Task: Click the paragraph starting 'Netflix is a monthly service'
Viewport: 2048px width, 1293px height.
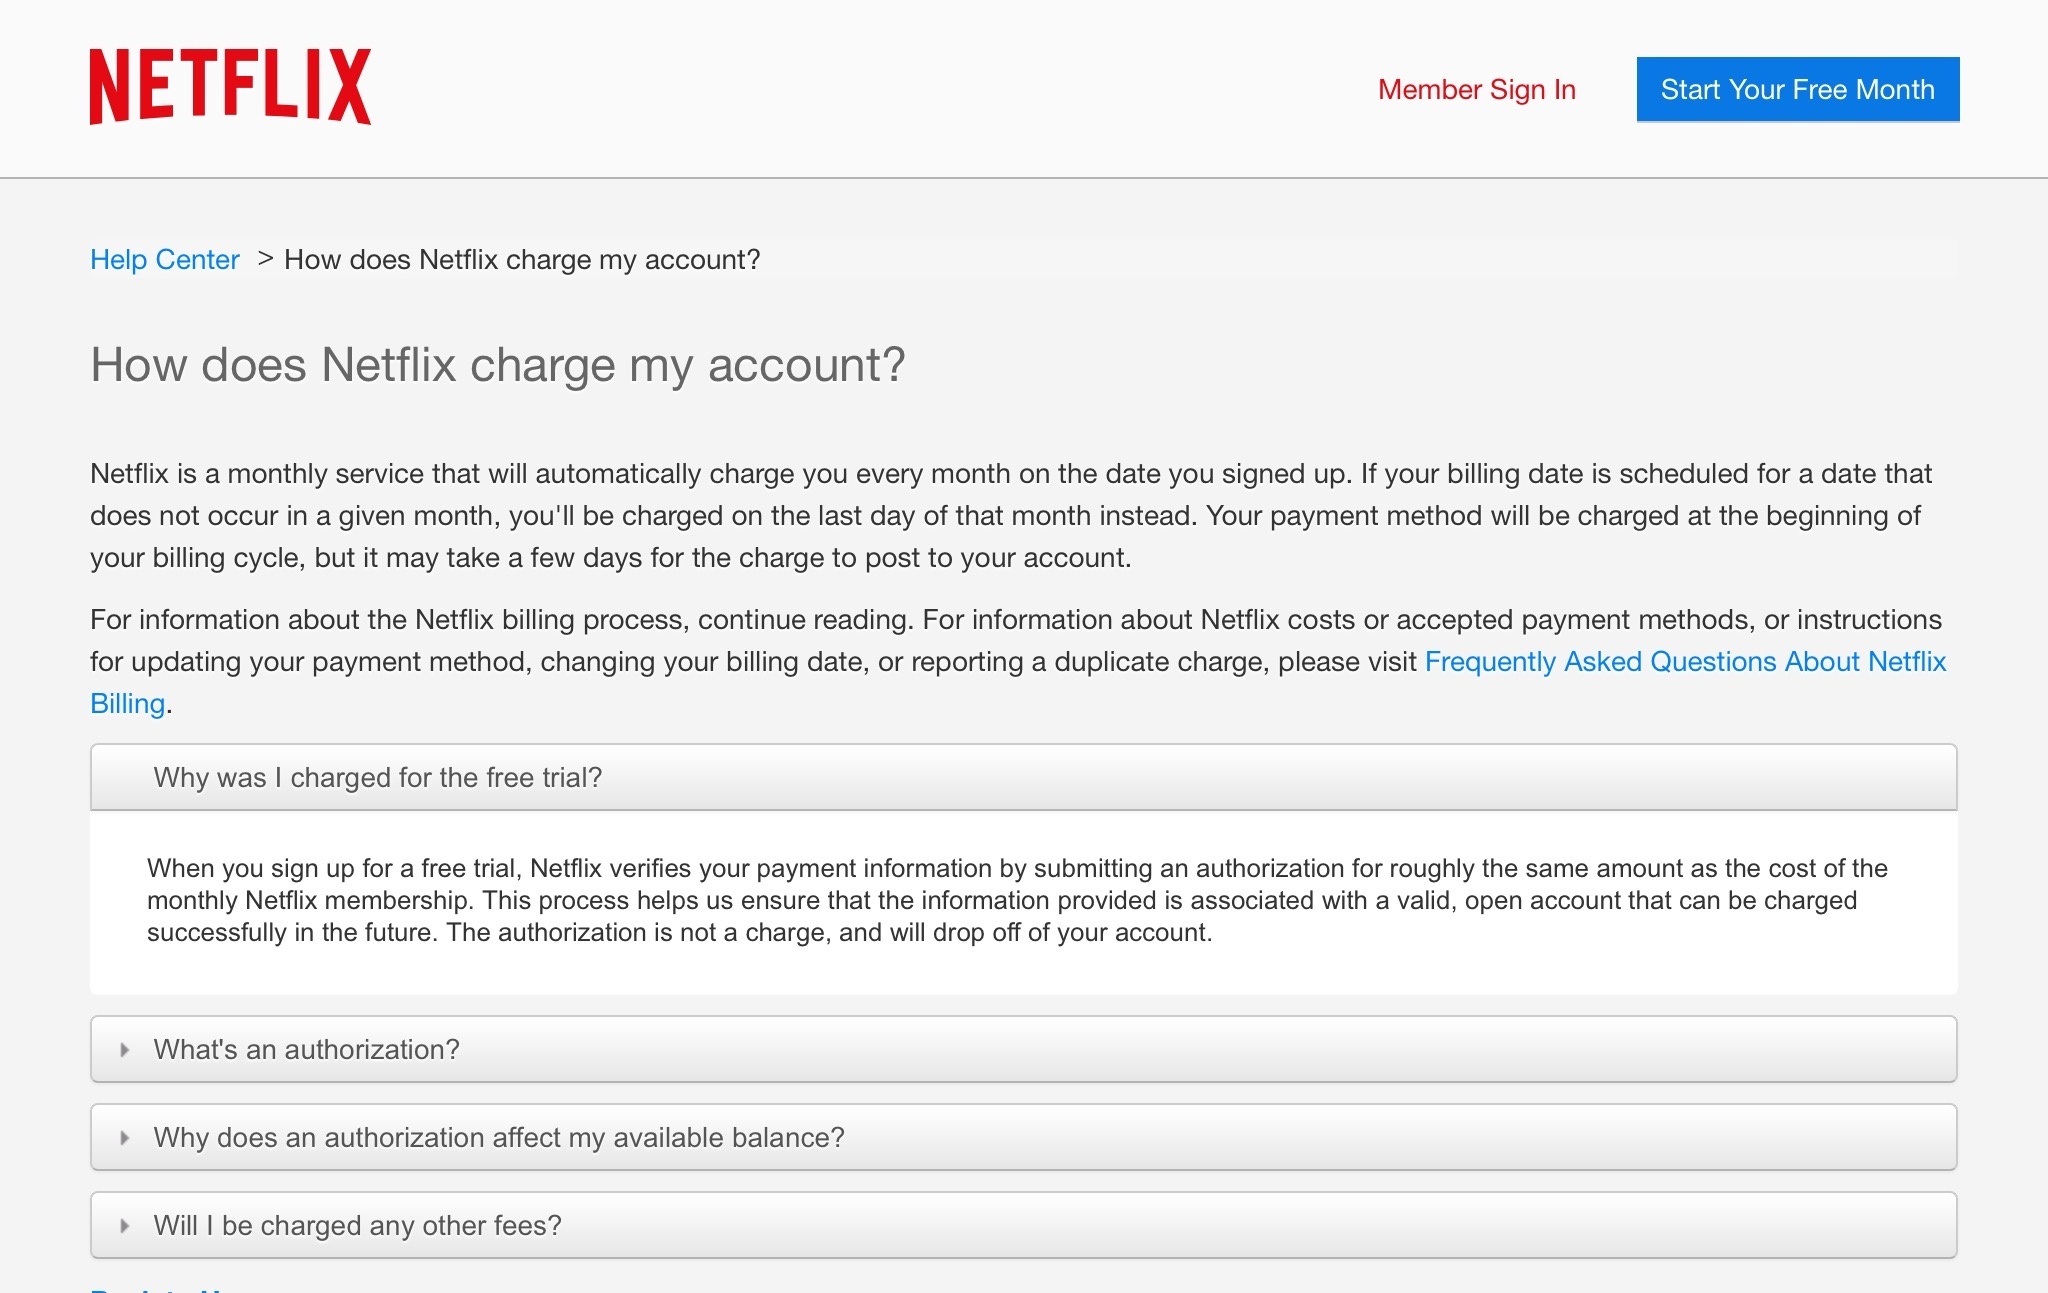Action: [x=1010, y=516]
